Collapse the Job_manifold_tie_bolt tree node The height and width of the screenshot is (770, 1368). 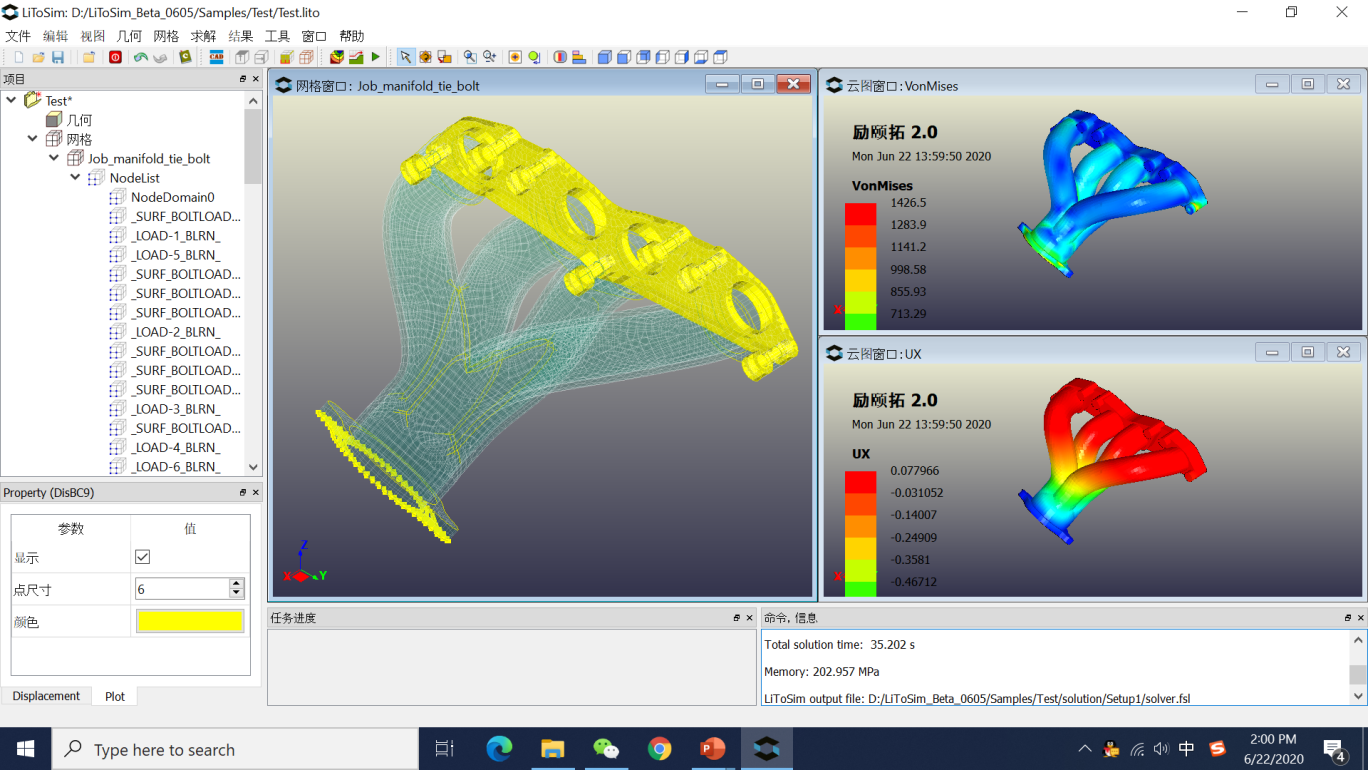click(x=54, y=159)
